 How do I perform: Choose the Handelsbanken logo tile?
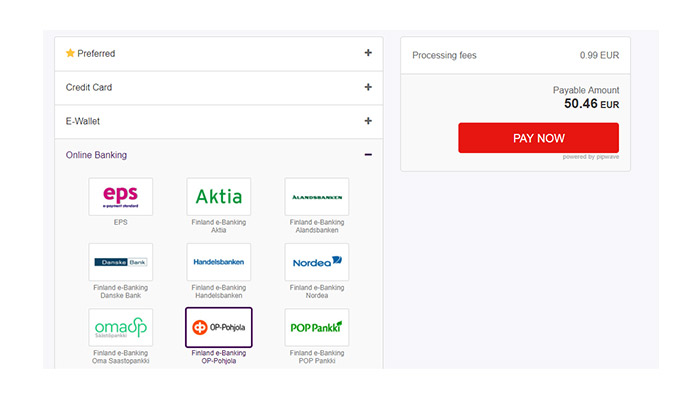click(219, 262)
